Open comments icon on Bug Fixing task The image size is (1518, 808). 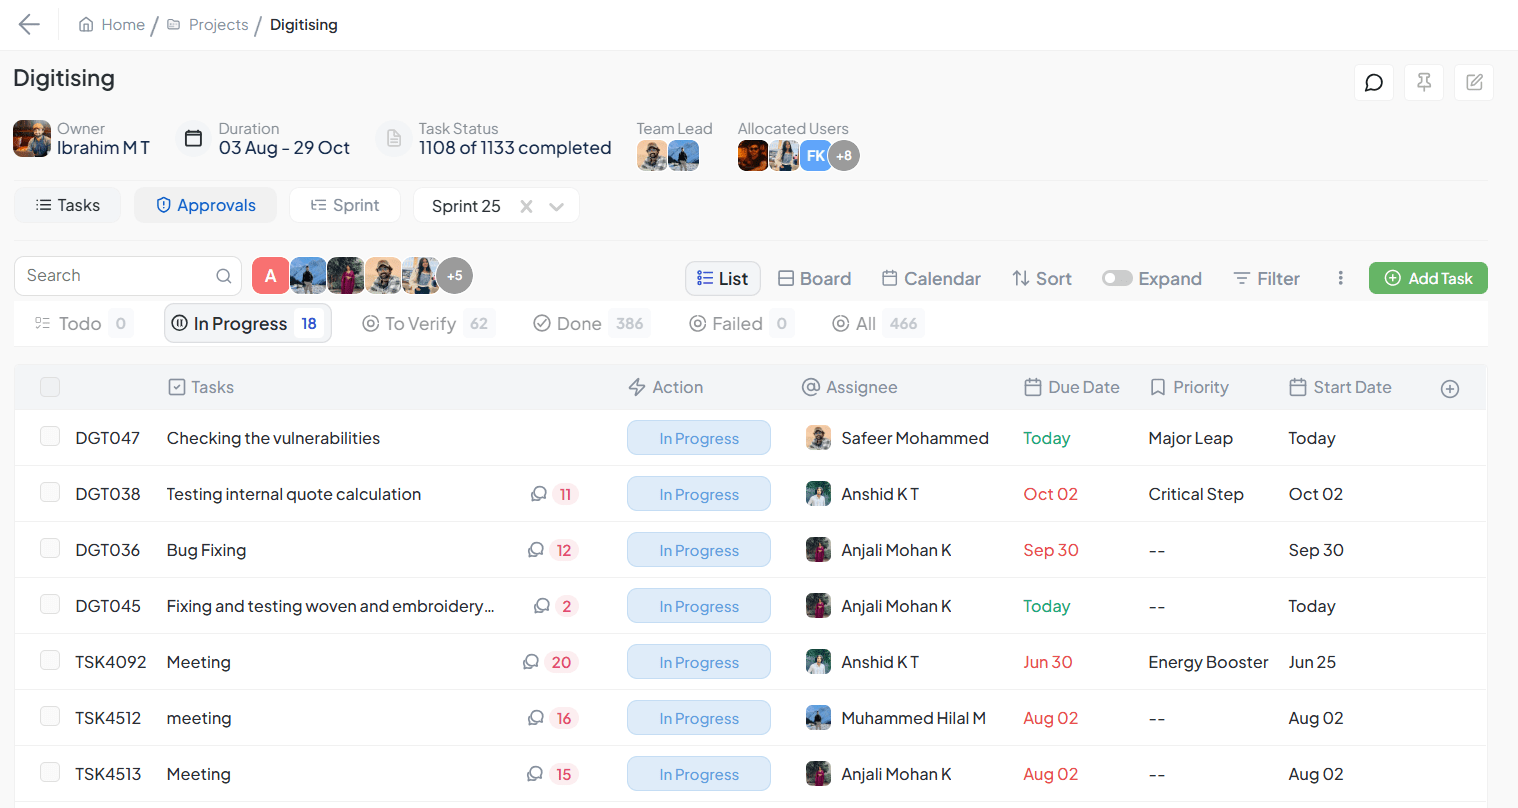click(536, 550)
